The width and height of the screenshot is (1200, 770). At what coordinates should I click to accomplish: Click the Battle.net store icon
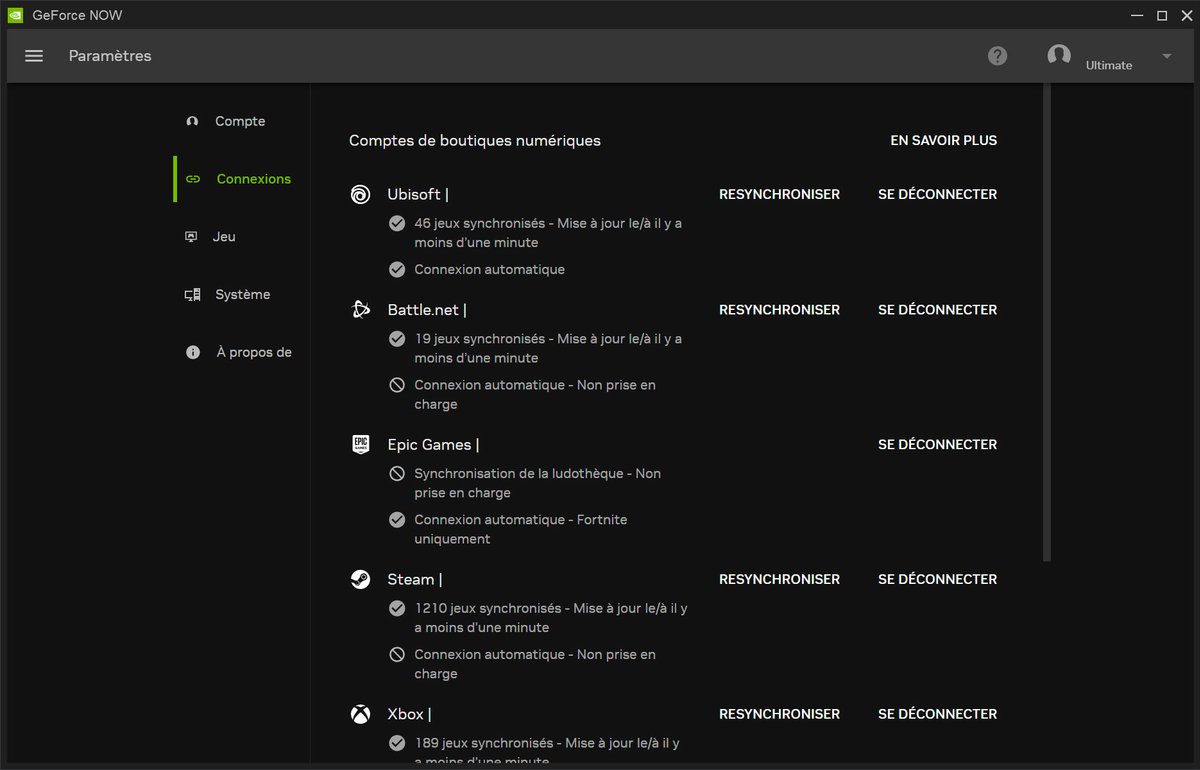[360, 309]
